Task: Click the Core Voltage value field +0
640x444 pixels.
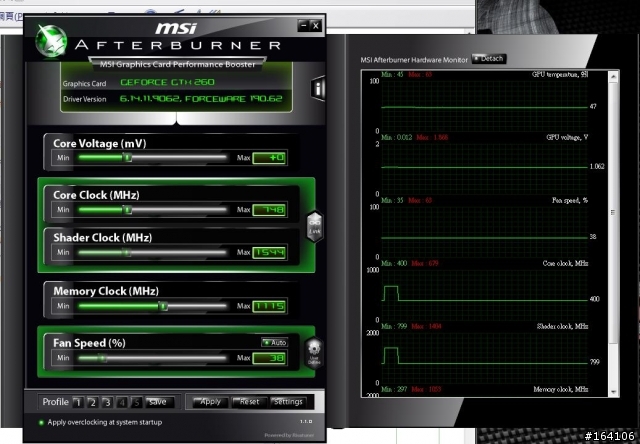Action: [269, 158]
